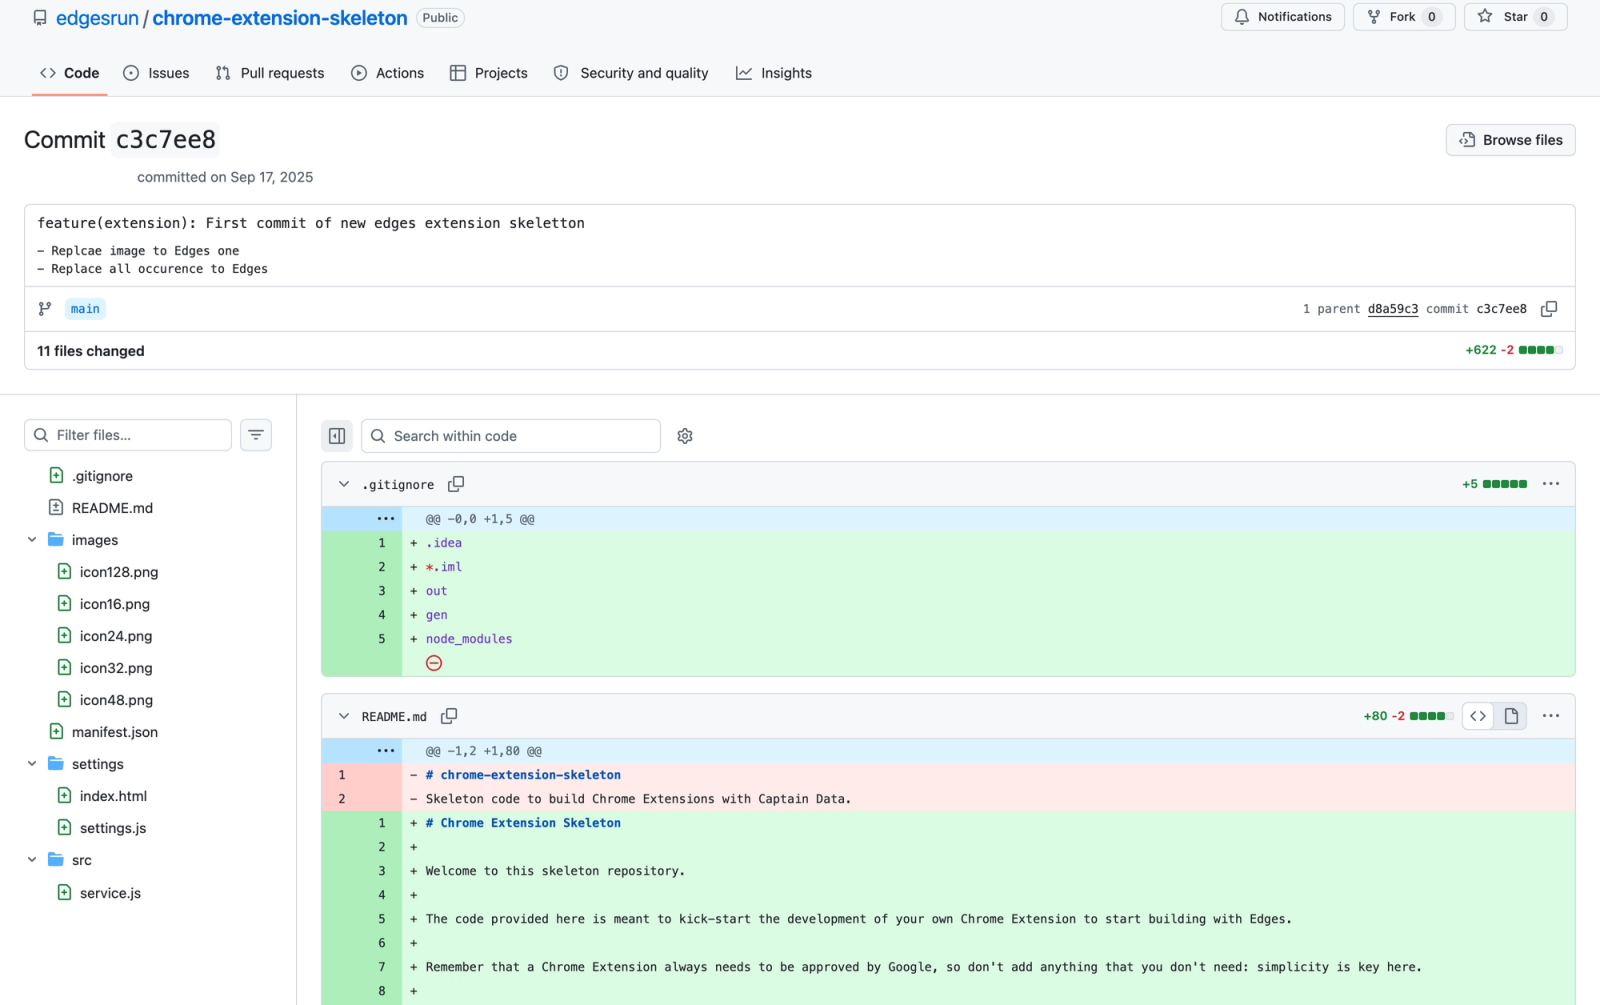Copy full commit SHA icon
1600x1005 pixels.
[x=1549, y=309]
